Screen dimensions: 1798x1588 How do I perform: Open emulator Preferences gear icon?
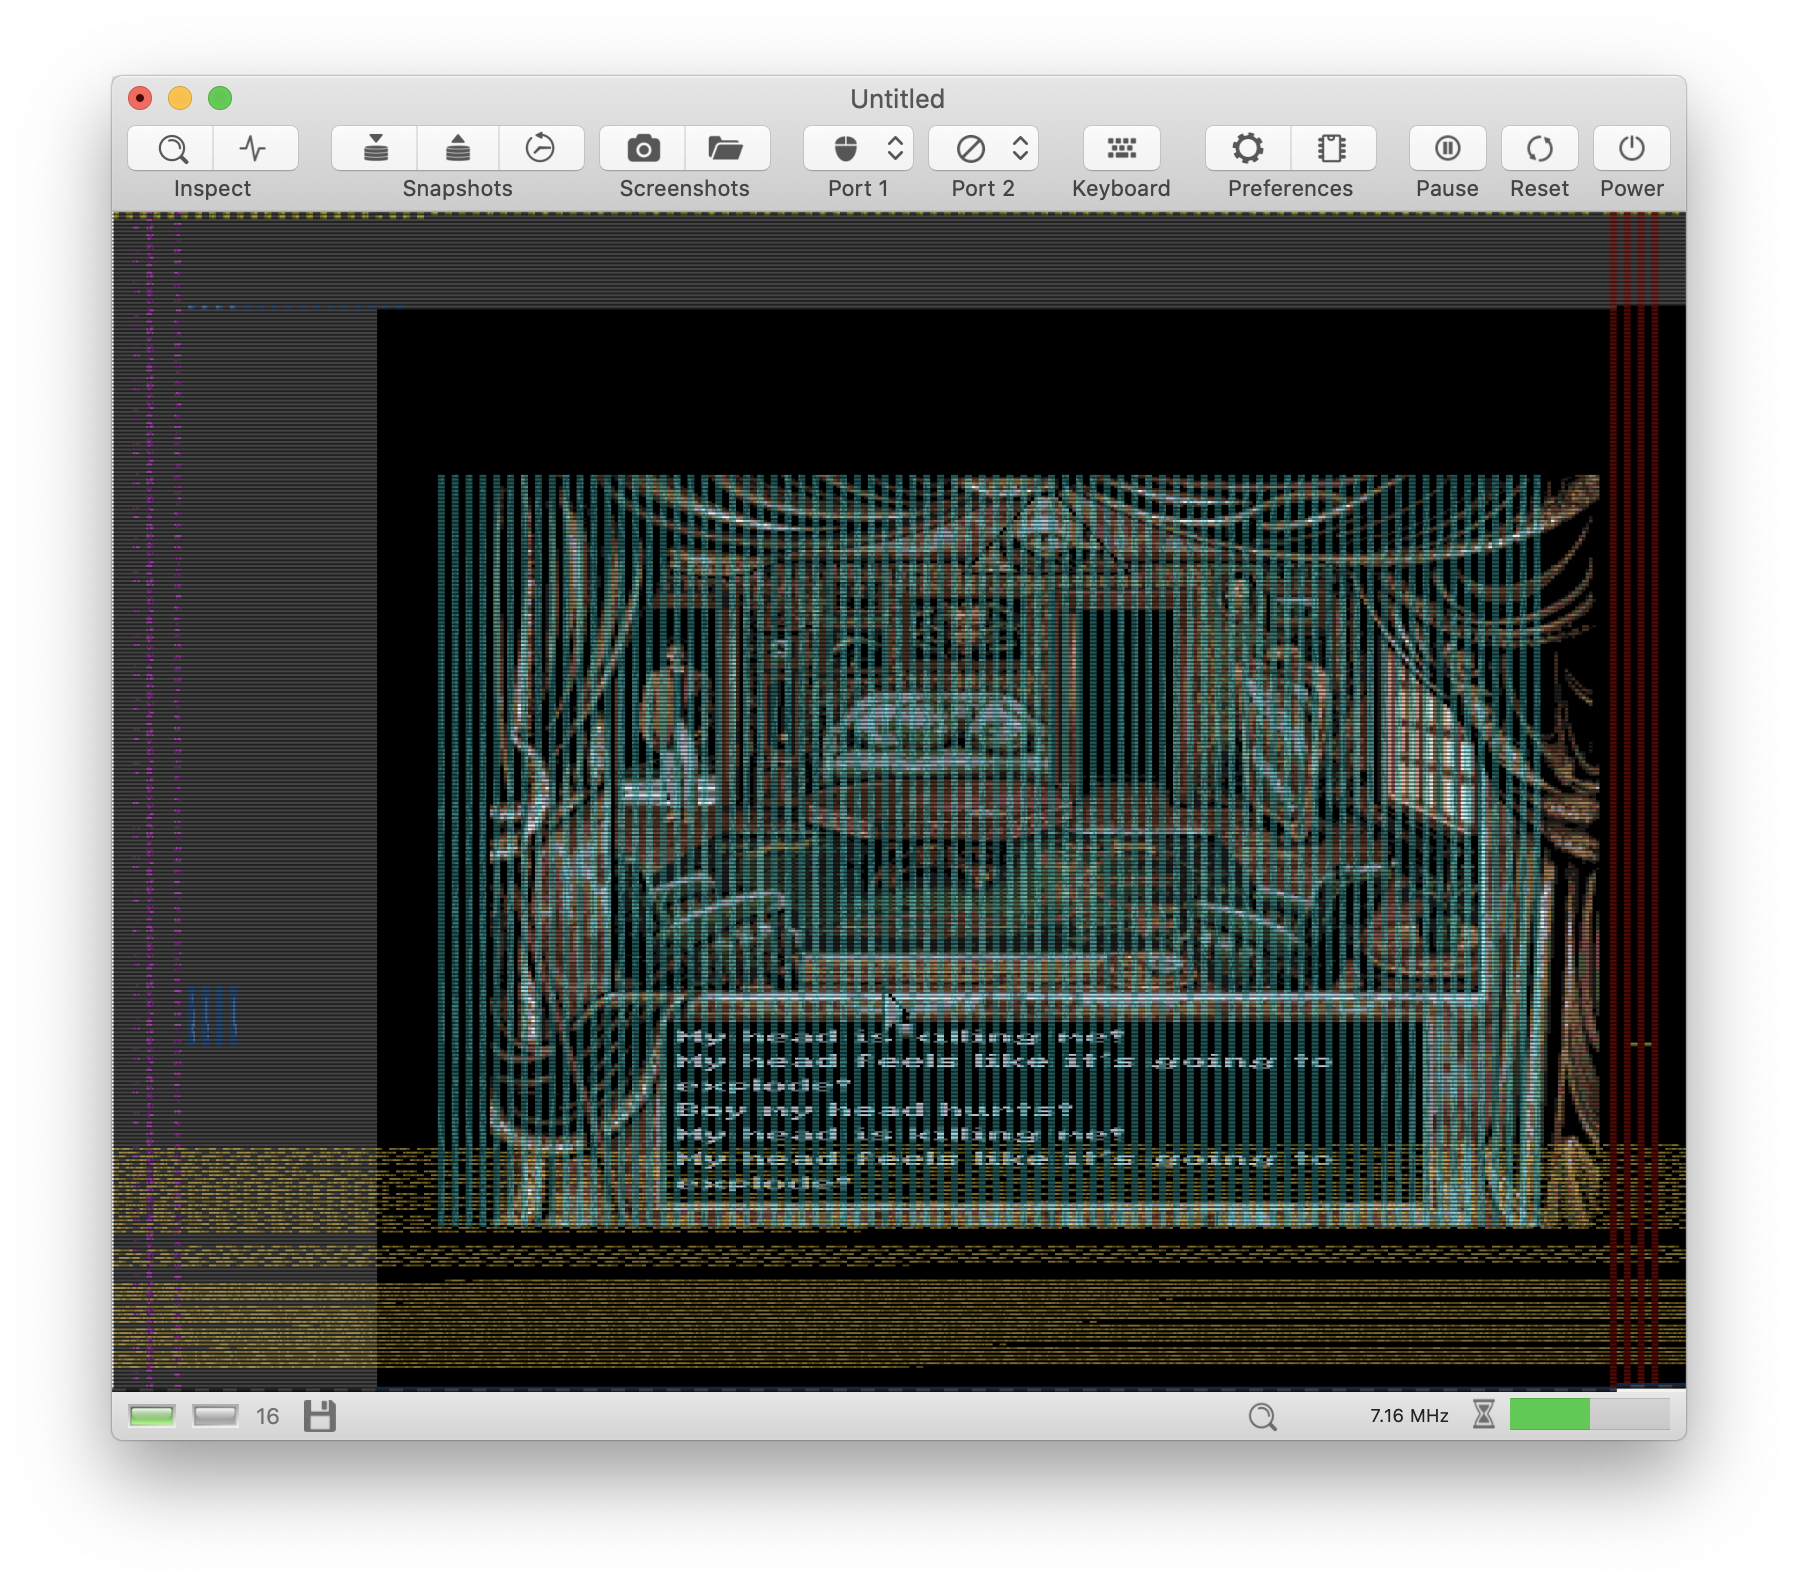(x=1248, y=149)
